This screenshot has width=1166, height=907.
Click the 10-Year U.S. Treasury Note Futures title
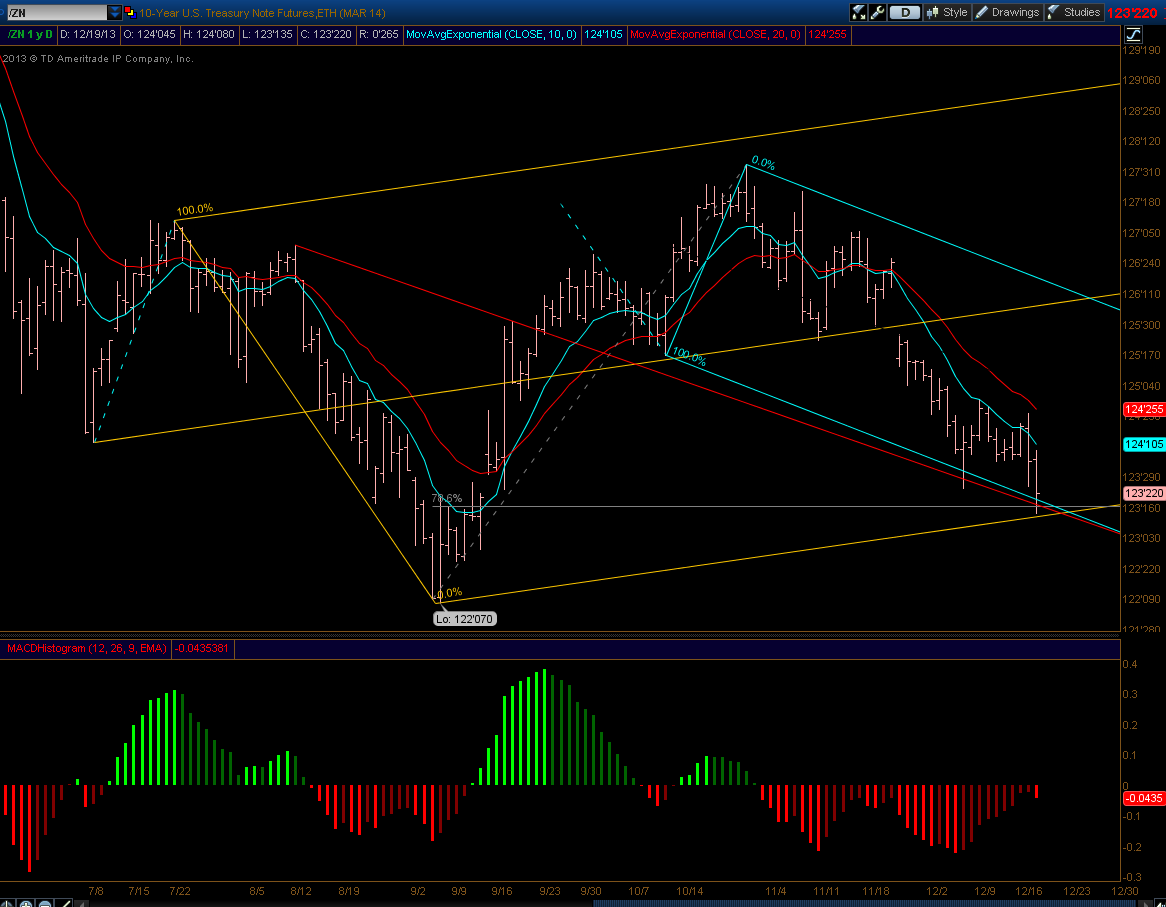(x=262, y=13)
